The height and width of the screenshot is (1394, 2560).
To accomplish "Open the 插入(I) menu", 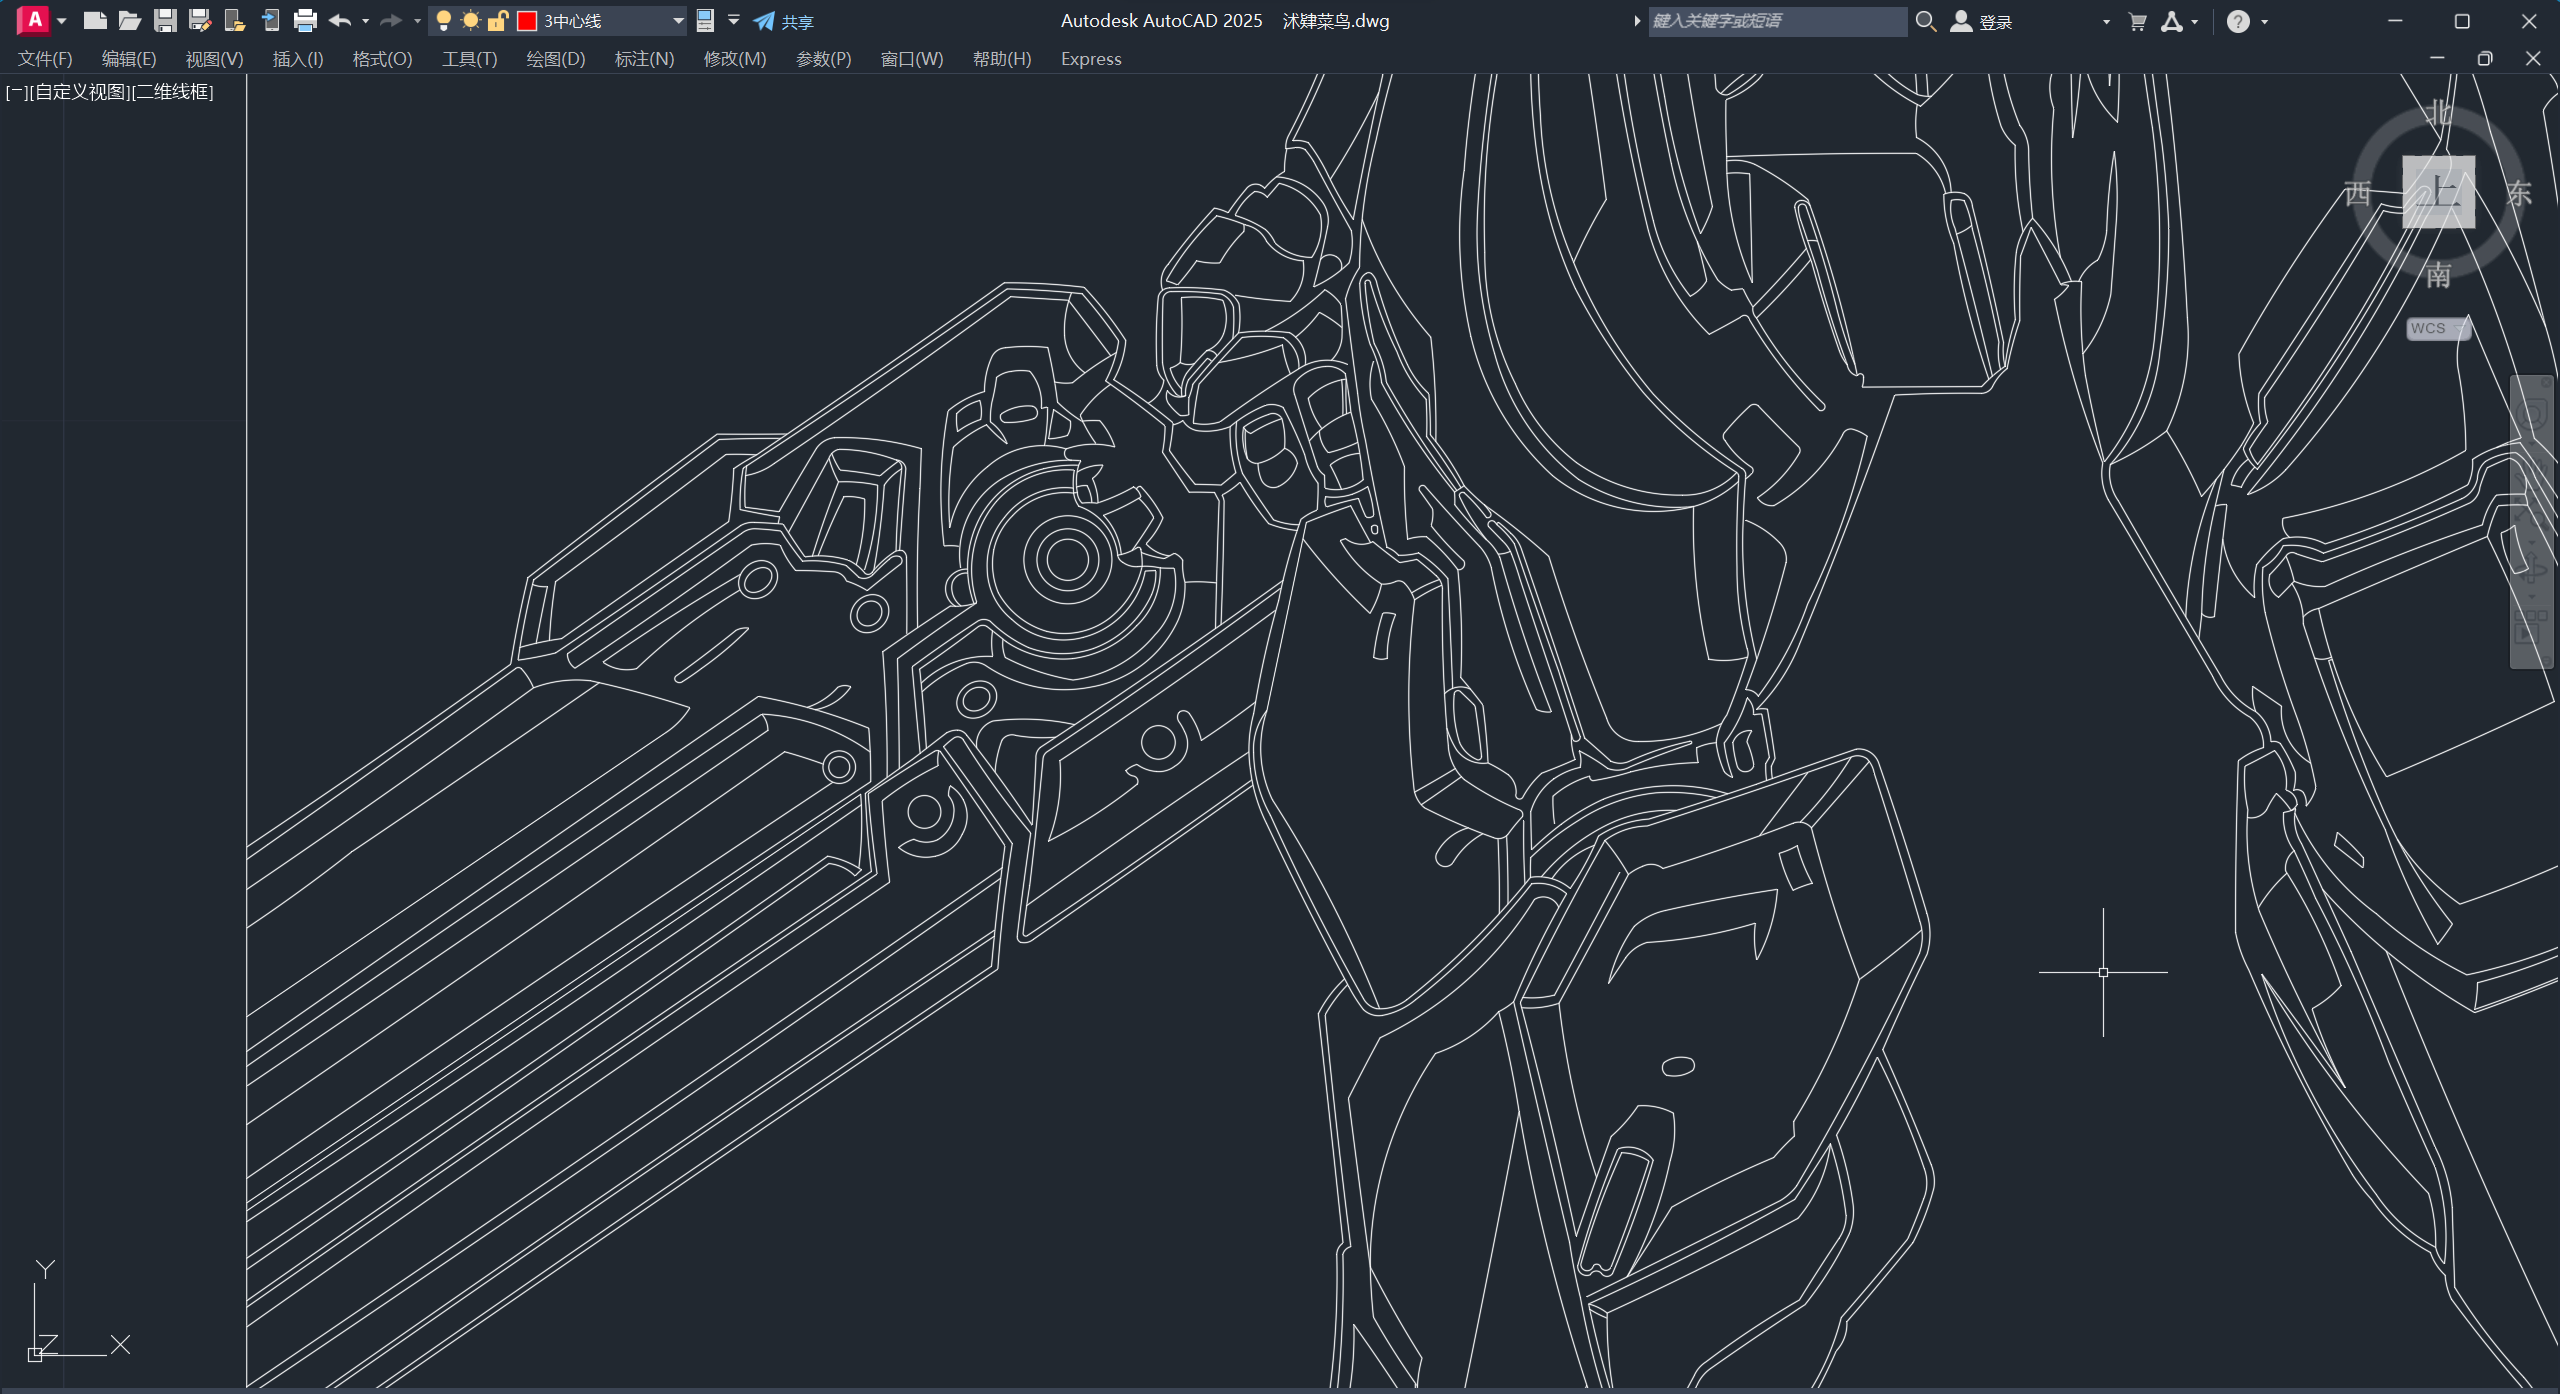I will (x=298, y=59).
